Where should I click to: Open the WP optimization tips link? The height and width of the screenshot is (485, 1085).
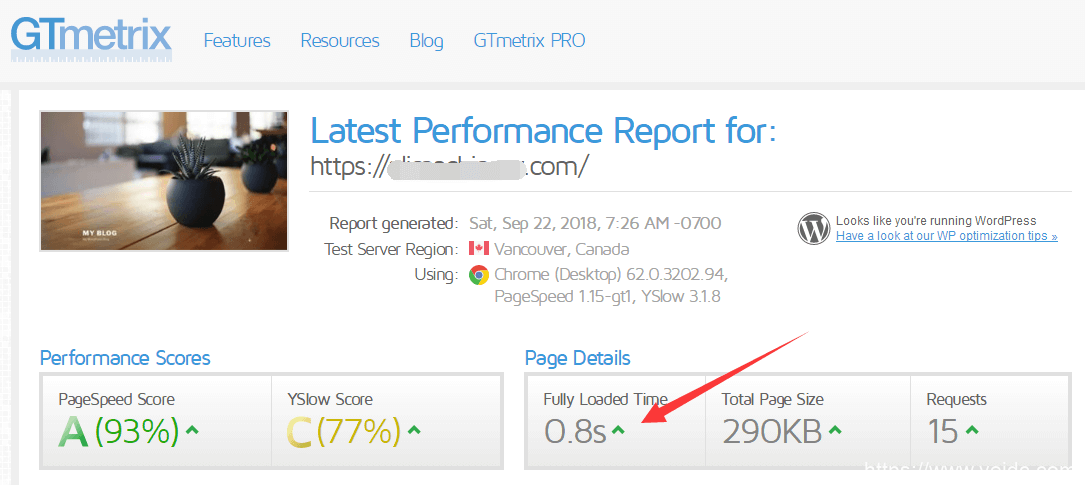946,236
